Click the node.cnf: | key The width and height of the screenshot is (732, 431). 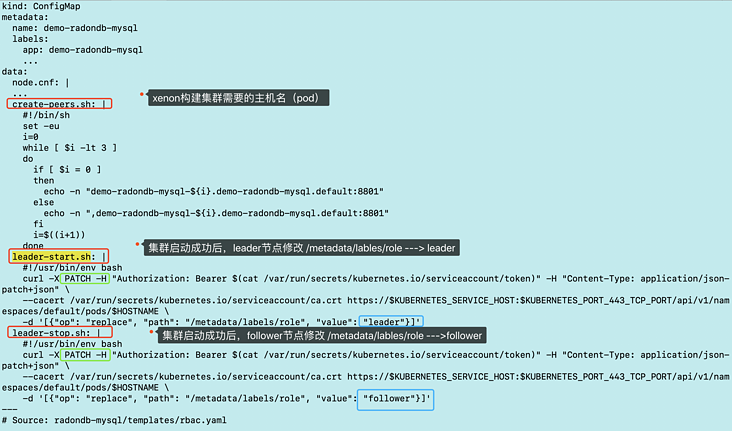point(41,82)
